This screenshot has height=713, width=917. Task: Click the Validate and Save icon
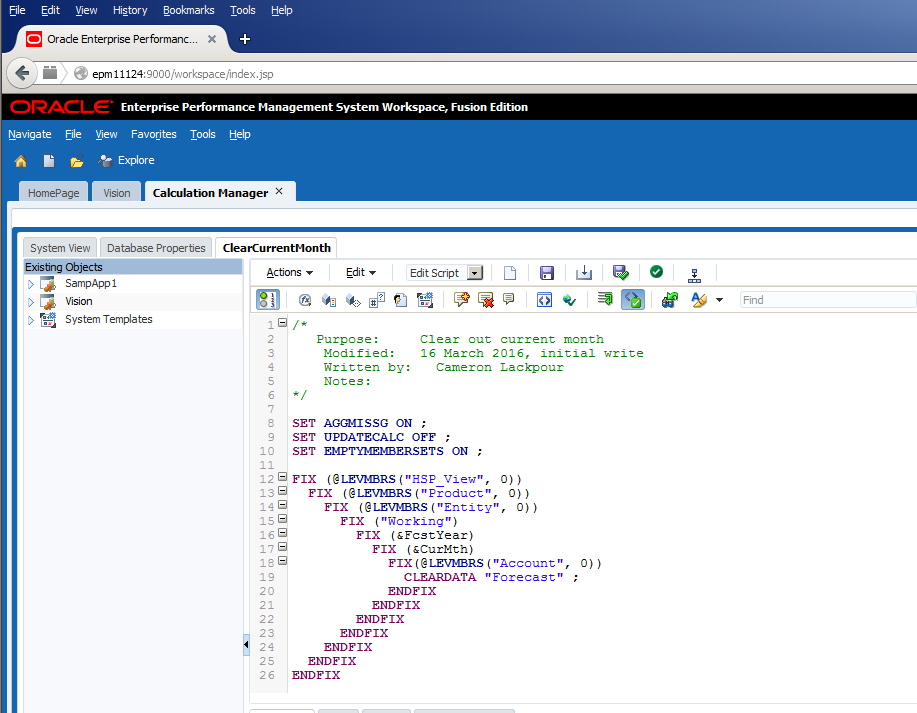621,273
